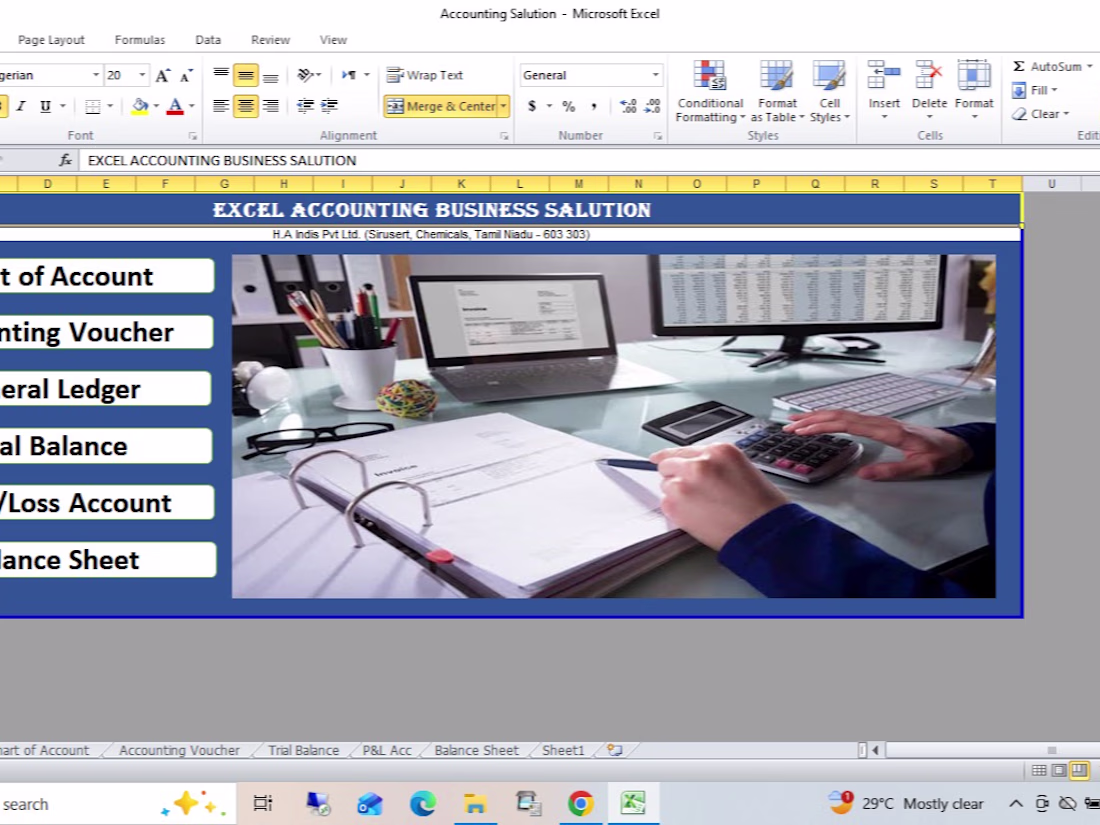Expand Merge & Center options arrow
This screenshot has height=825, width=1100.
[x=503, y=107]
